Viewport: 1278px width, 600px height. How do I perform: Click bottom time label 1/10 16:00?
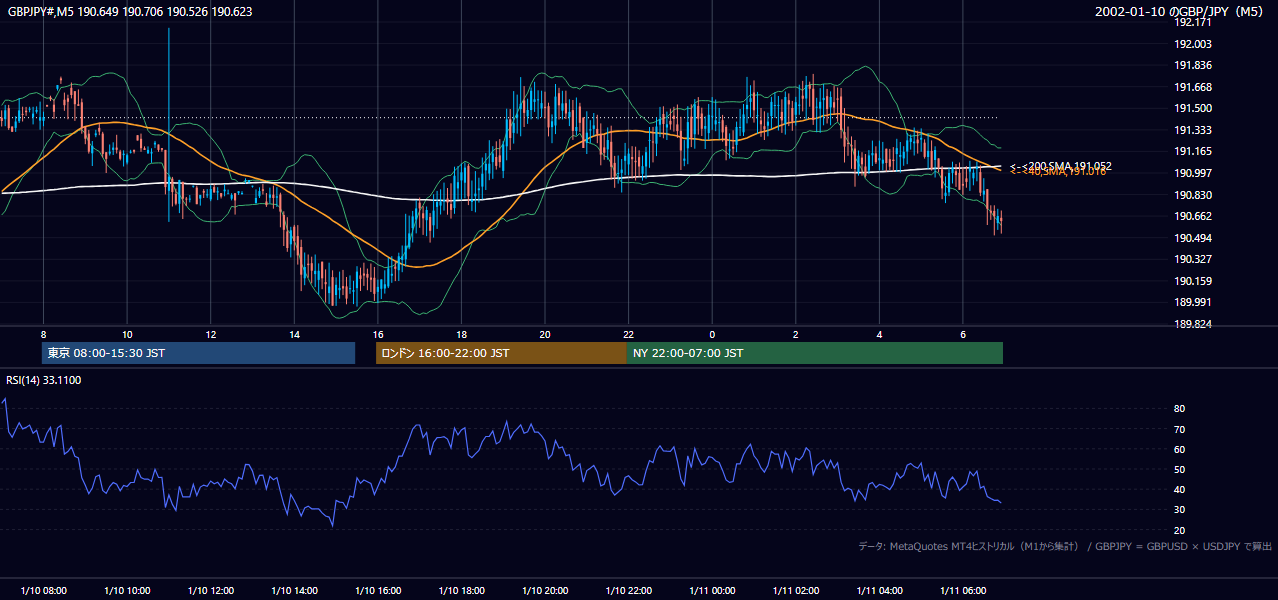coord(378,591)
